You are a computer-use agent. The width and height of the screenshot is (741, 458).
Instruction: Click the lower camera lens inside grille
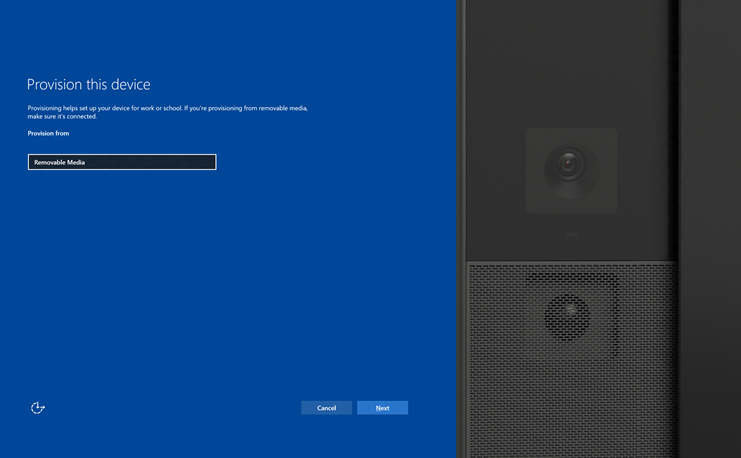(x=567, y=316)
